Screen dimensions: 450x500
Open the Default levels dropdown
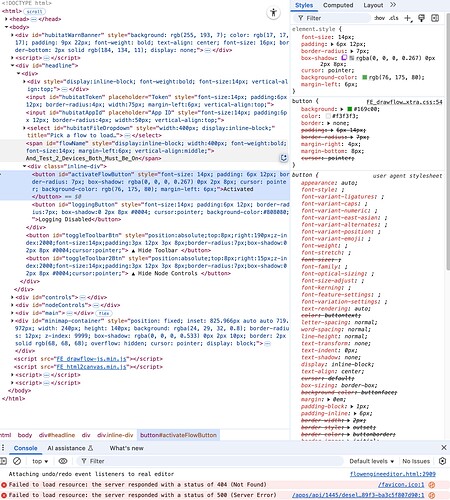coord(372,461)
